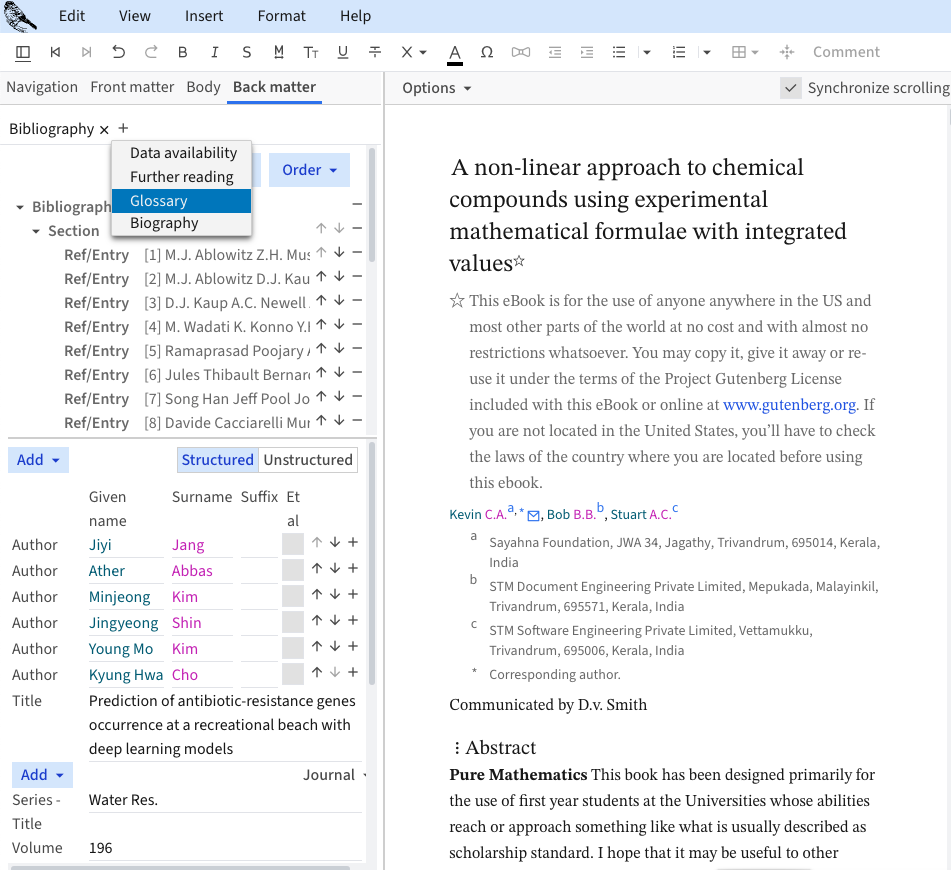Image resolution: width=951 pixels, height=870 pixels.
Task: Toggle the Synchronize scrolling checkbox
Action: (x=791, y=88)
